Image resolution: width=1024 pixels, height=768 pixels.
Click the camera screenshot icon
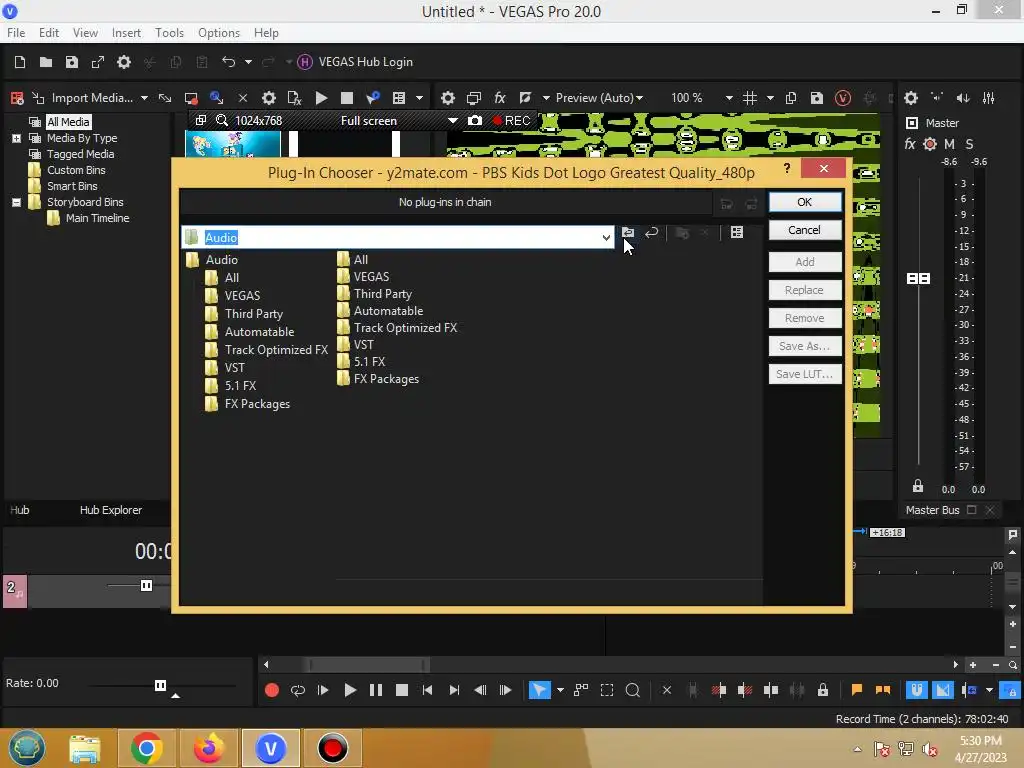(x=475, y=121)
